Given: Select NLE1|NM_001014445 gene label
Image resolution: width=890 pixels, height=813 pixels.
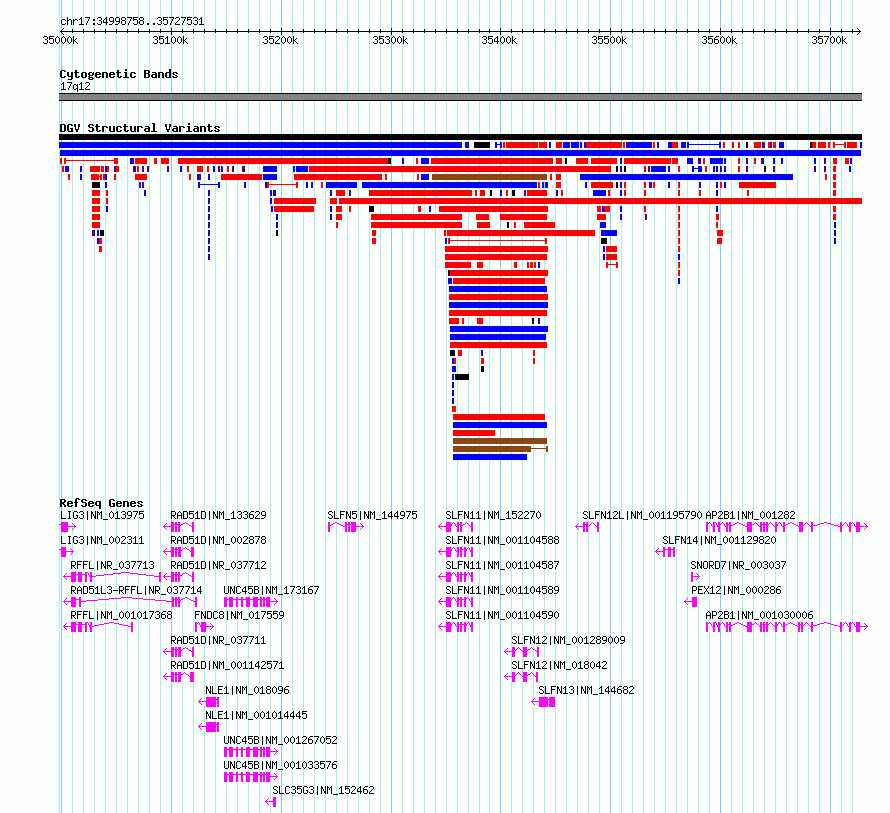Looking at the screenshot, I should coord(257,715).
